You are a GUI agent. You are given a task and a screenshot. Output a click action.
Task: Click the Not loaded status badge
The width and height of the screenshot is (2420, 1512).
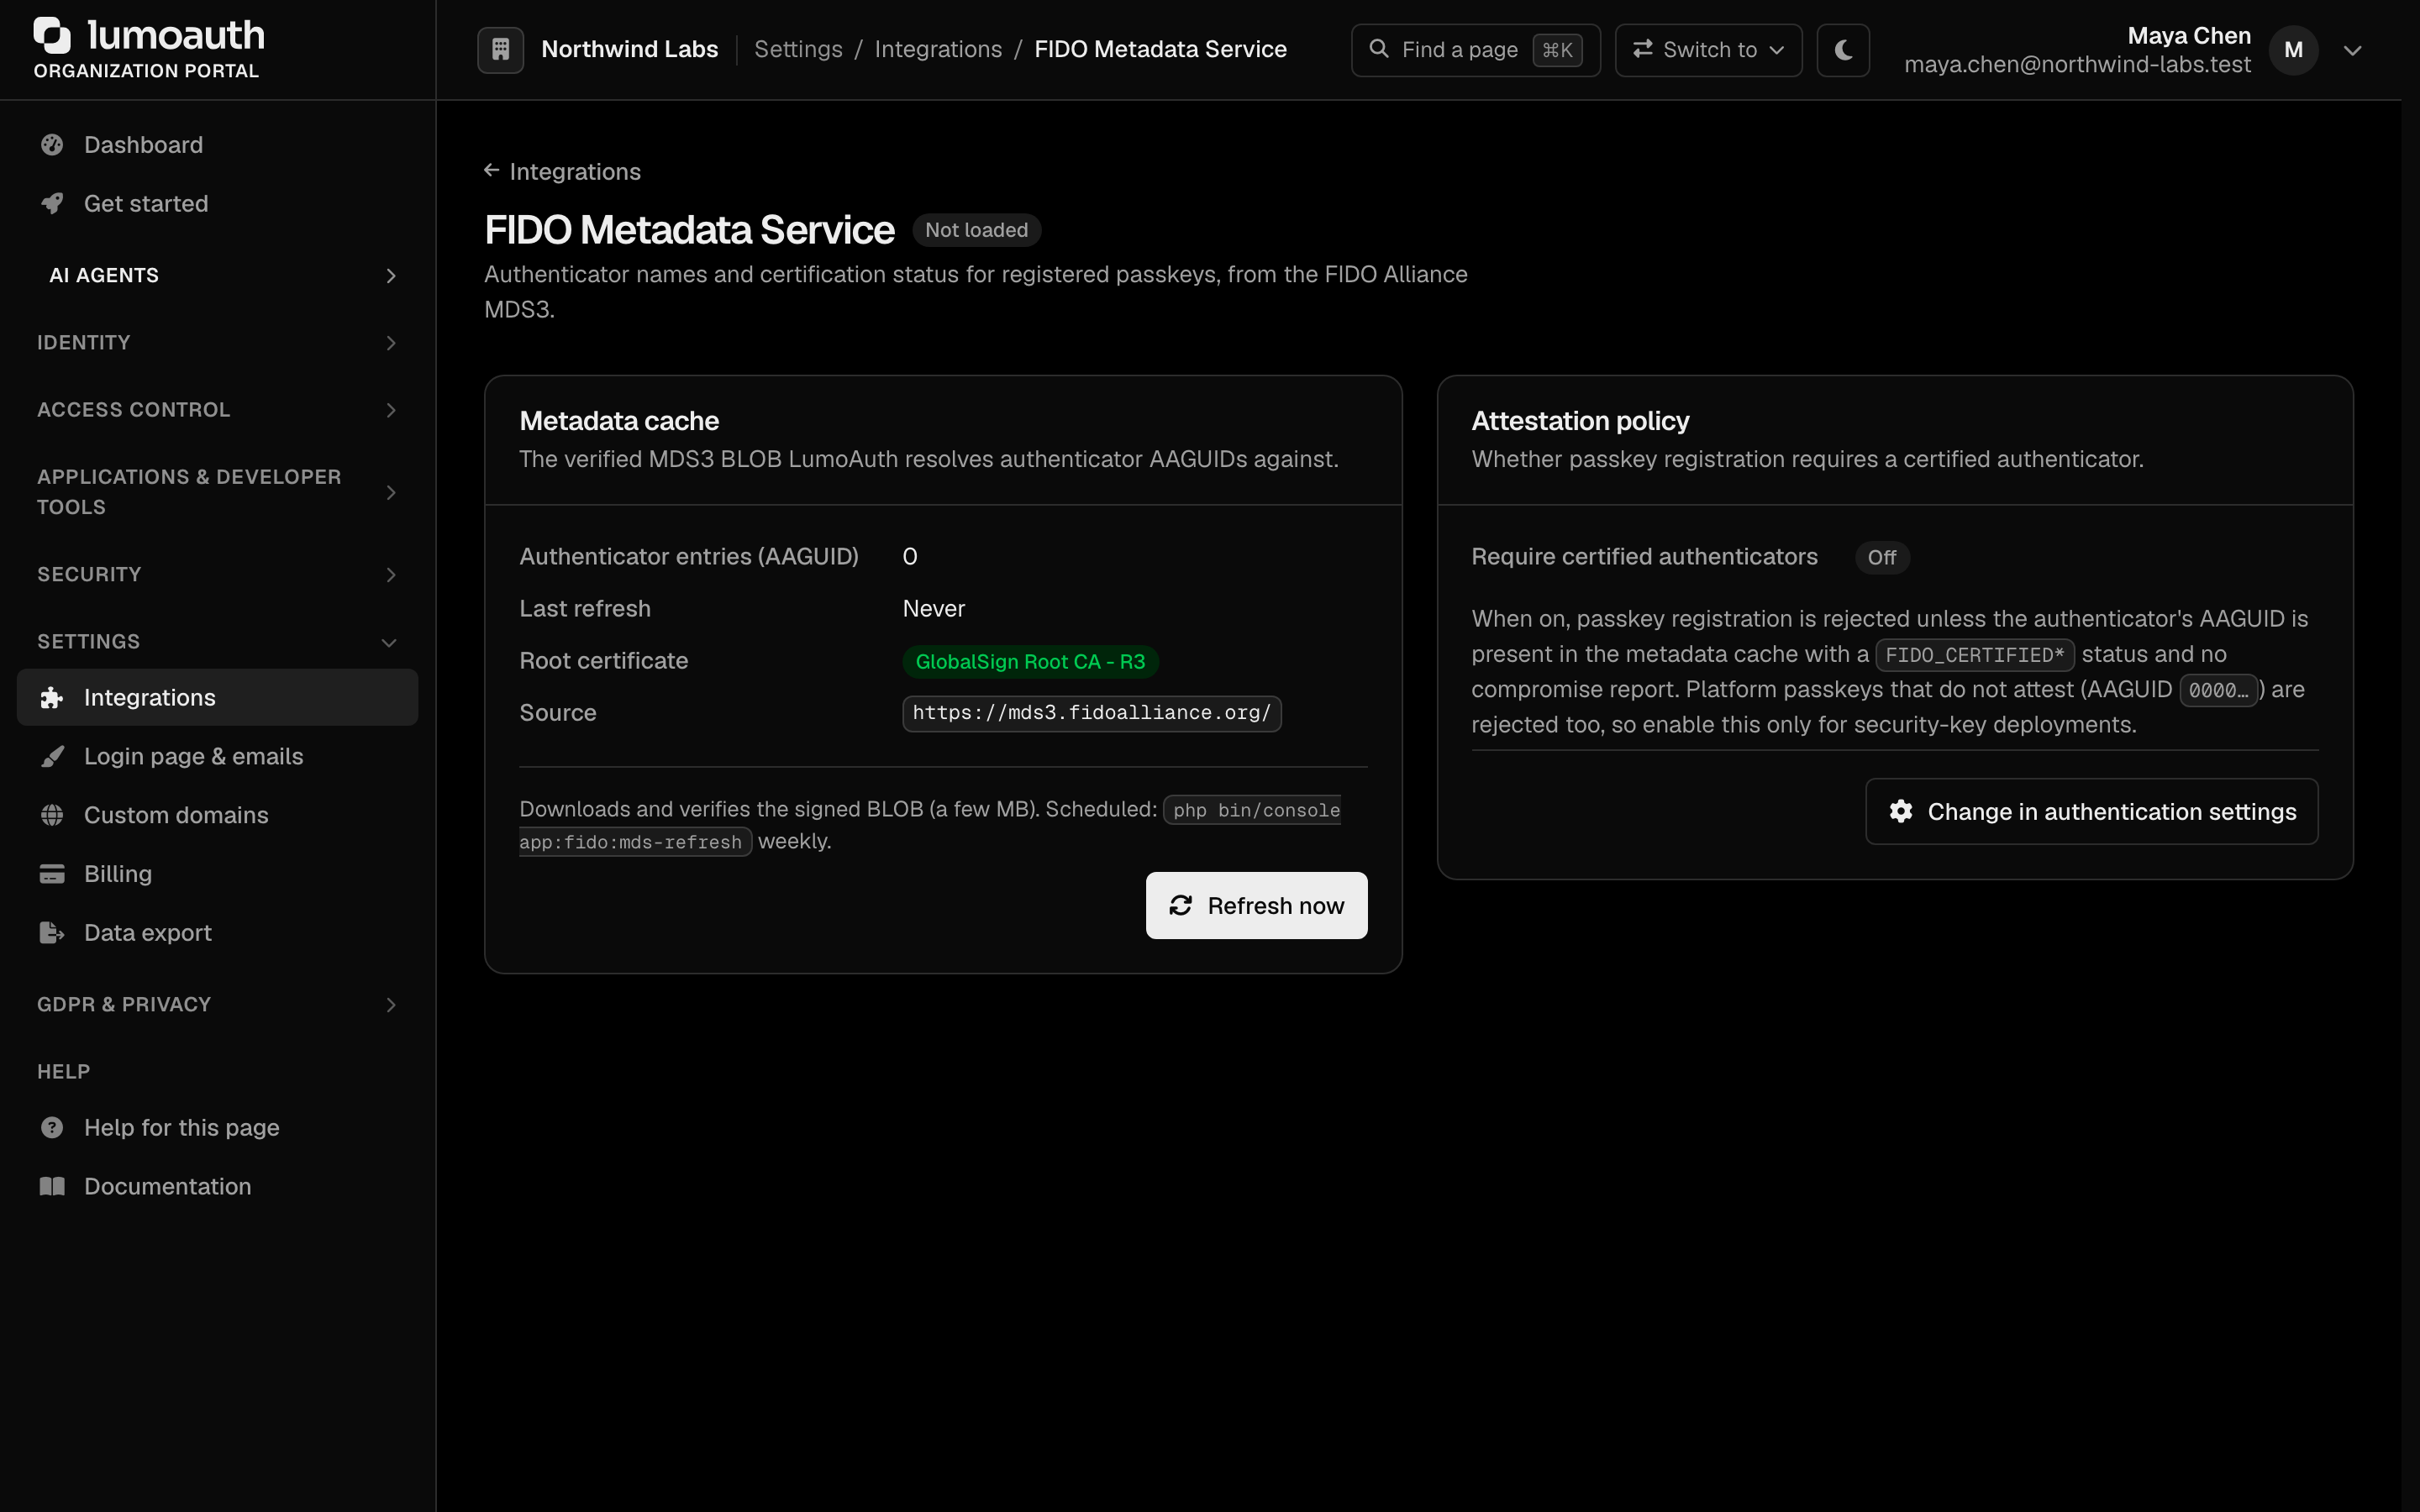(x=976, y=231)
